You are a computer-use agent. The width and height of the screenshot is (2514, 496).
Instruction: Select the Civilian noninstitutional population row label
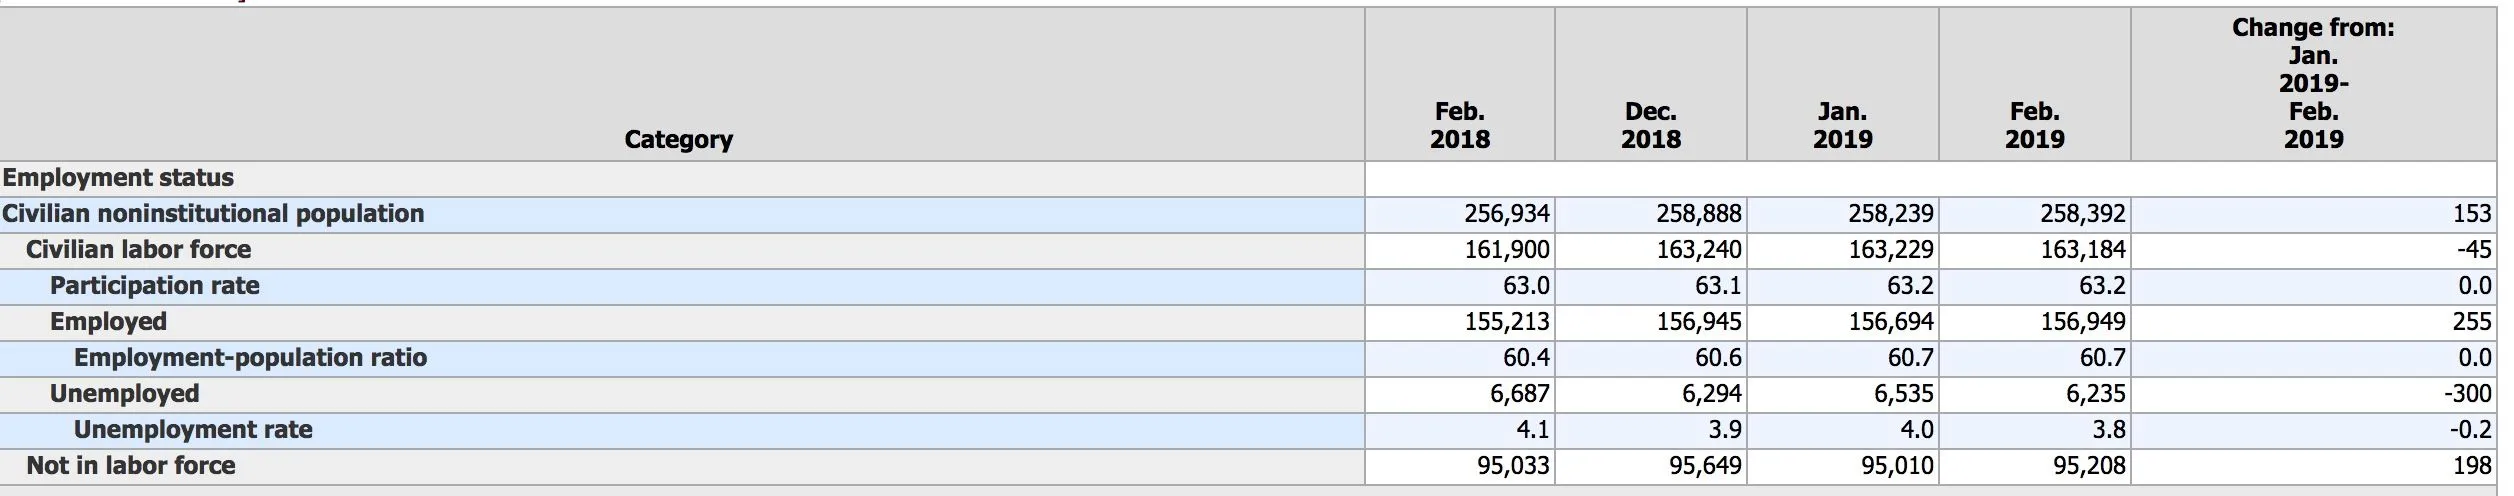click(213, 214)
